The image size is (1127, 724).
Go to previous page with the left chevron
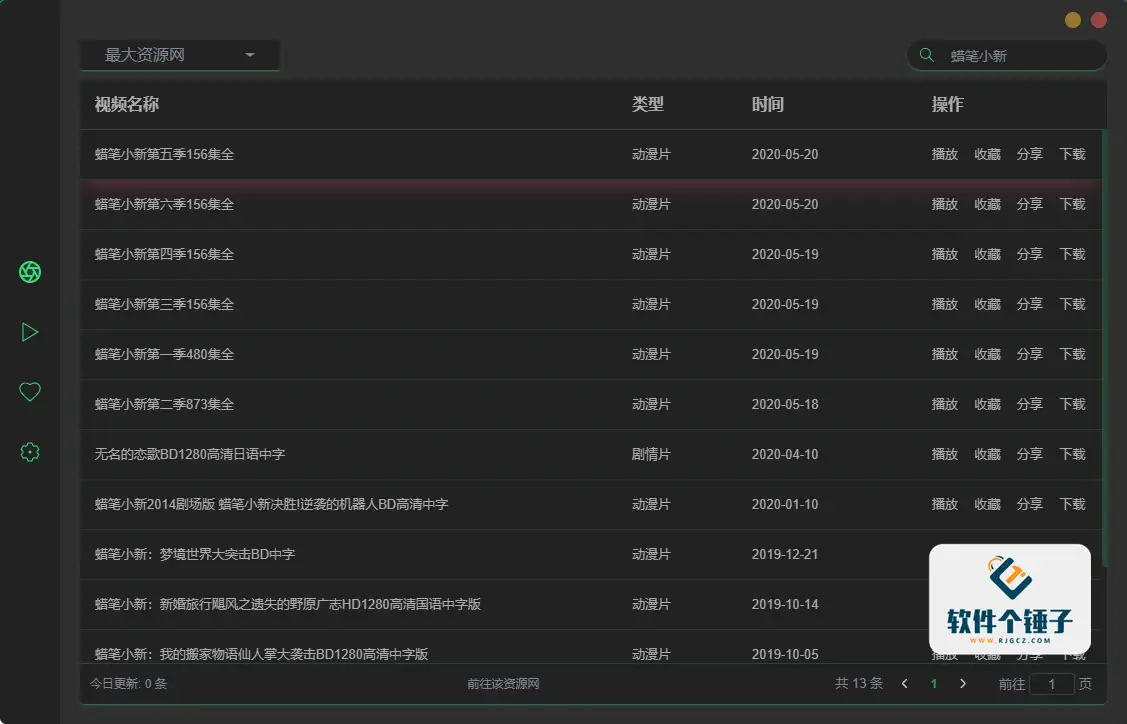[904, 683]
